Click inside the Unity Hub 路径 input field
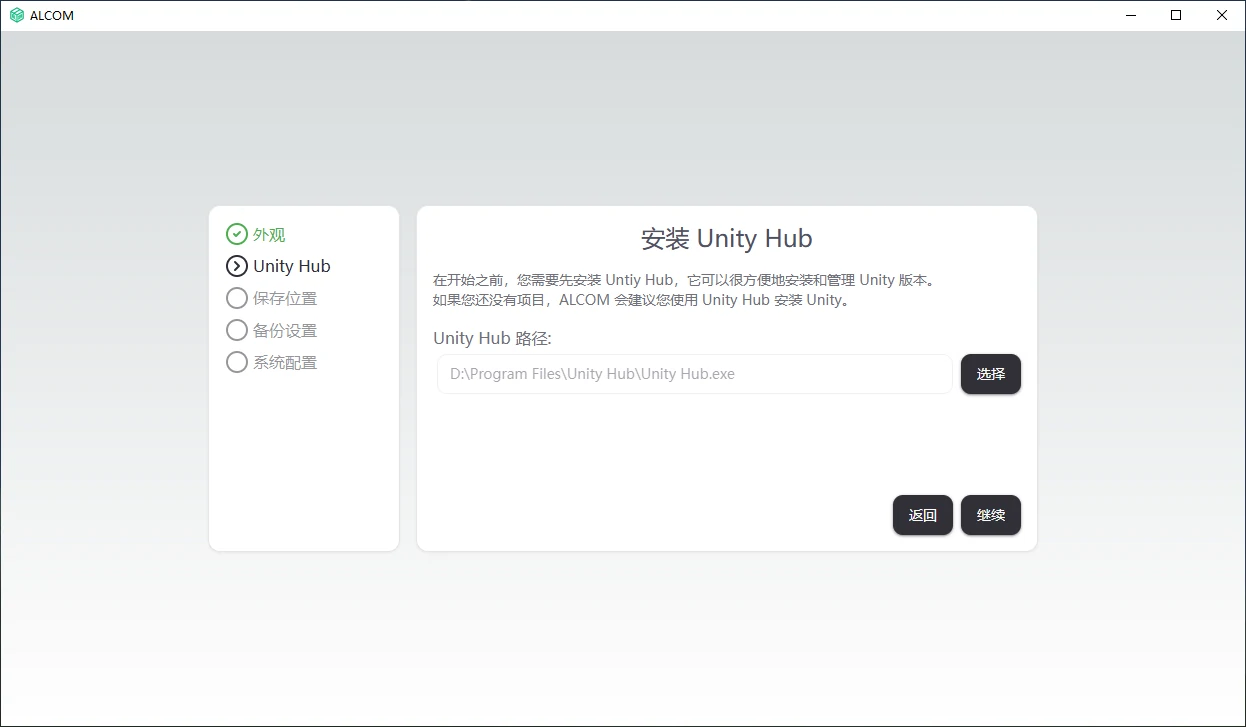The width and height of the screenshot is (1246, 727). pos(694,373)
